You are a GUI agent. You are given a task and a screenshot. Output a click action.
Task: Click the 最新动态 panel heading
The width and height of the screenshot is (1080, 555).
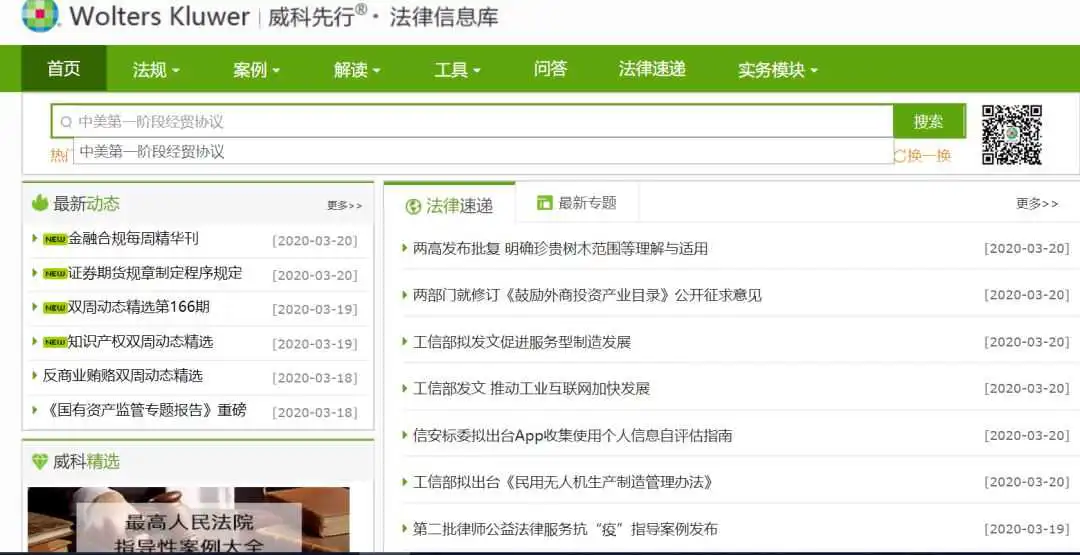[86, 203]
